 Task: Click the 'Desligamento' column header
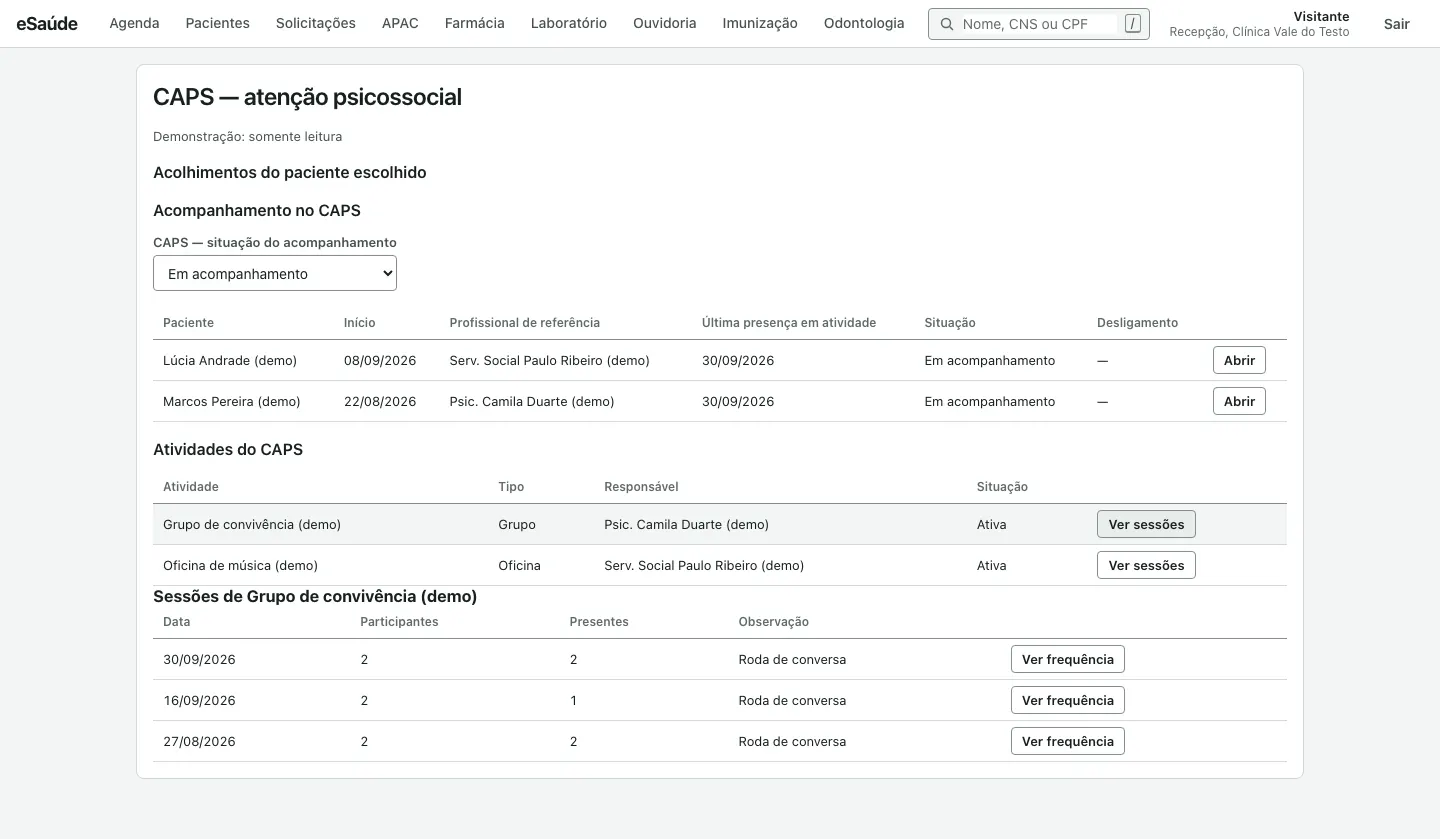coord(1137,322)
